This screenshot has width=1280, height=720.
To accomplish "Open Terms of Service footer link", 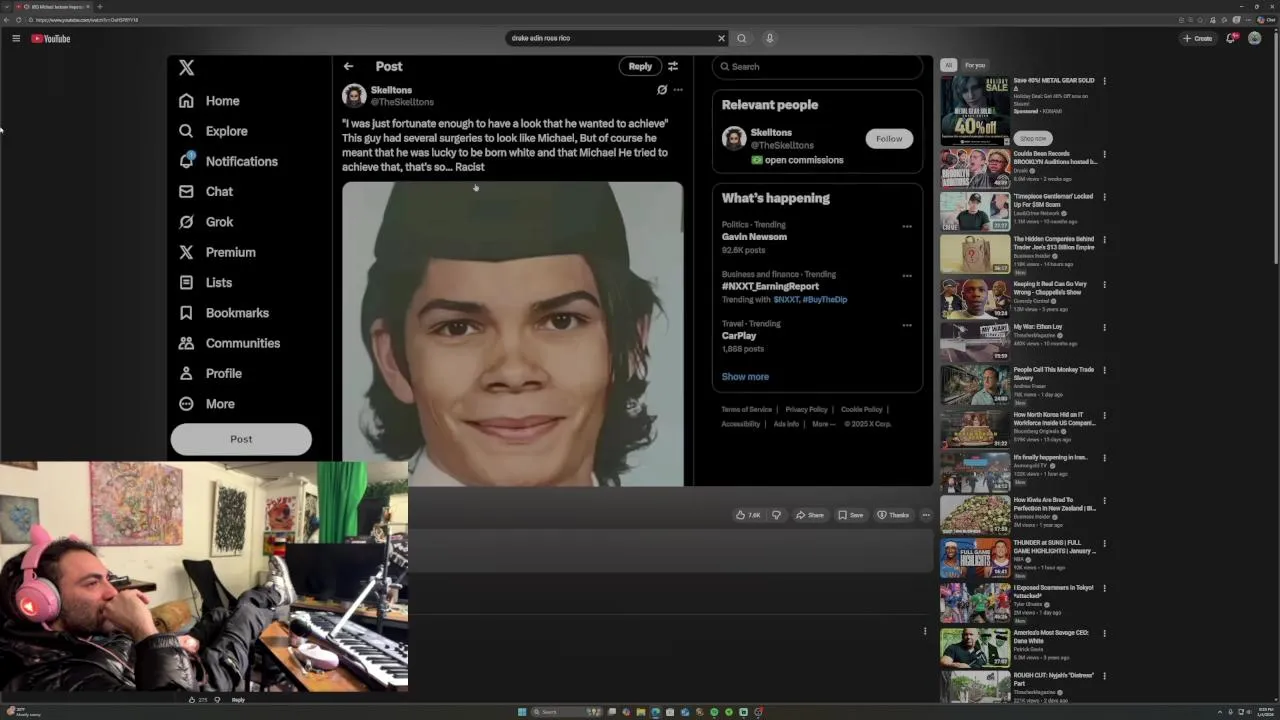I will point(747,409).
